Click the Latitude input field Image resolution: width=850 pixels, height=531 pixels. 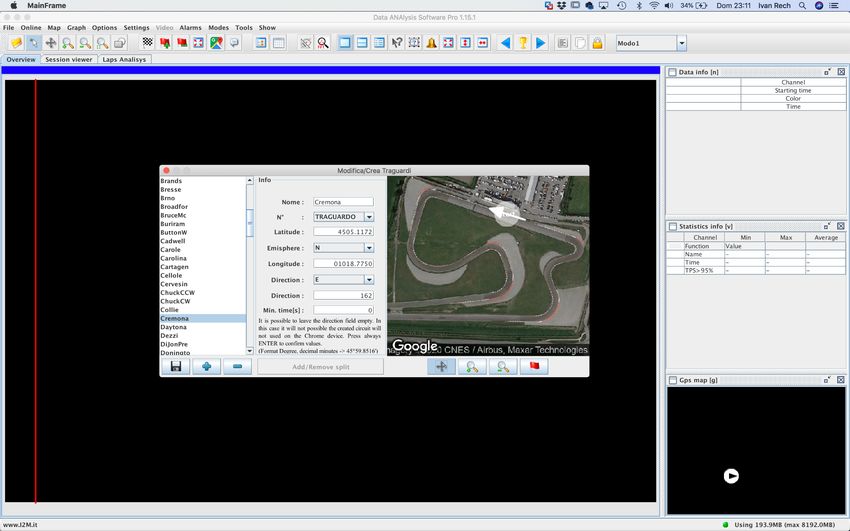point(343,232)
